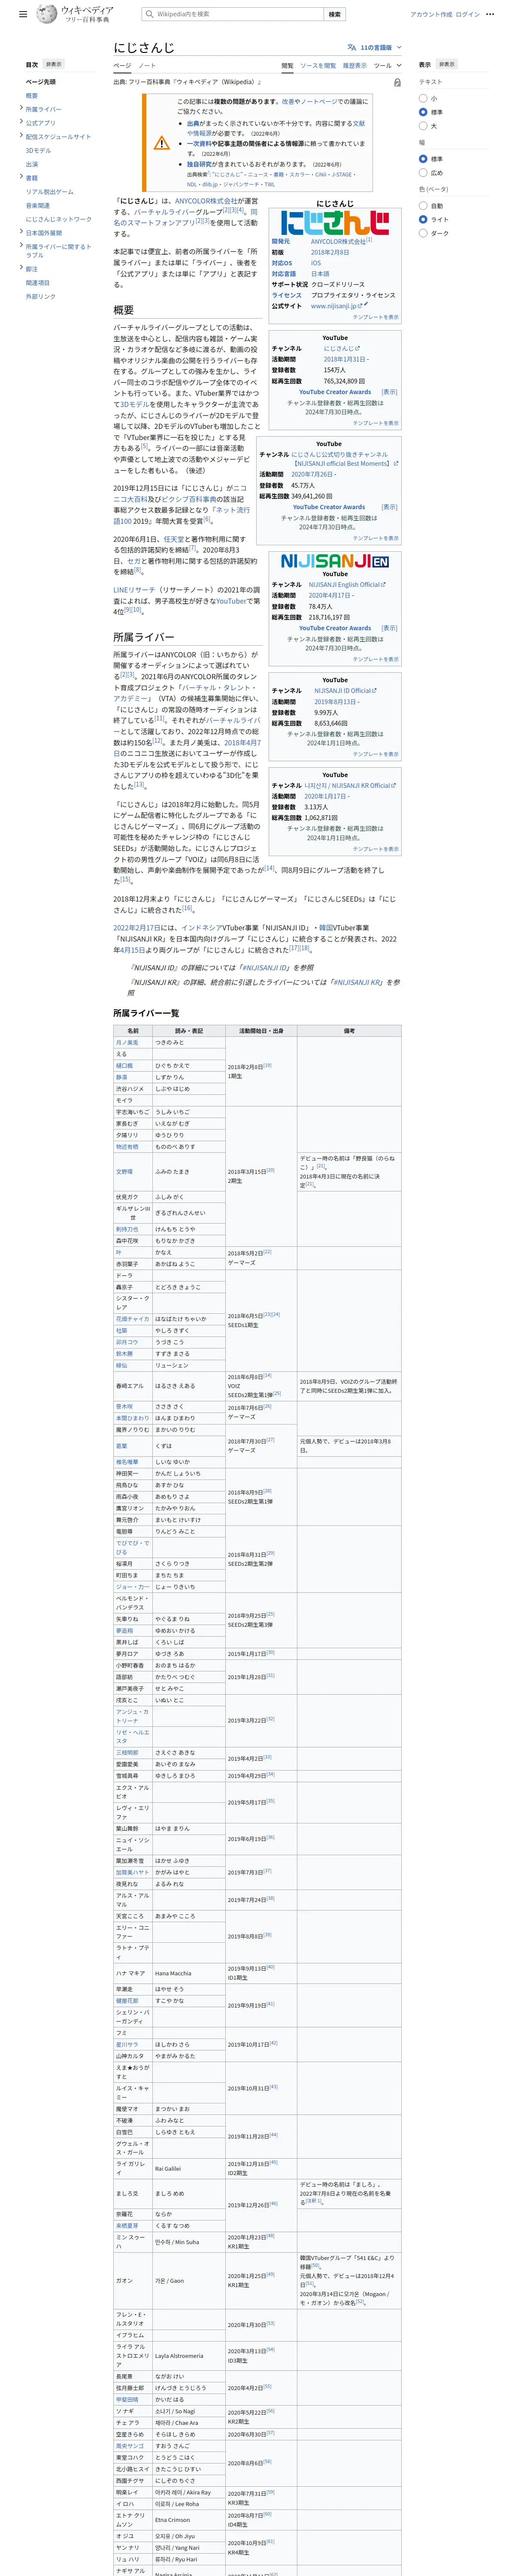This screenshot has width=515, height=2576.
Task: Click 月ノ美兎 in the liver table
Action: click(127, 1042)
